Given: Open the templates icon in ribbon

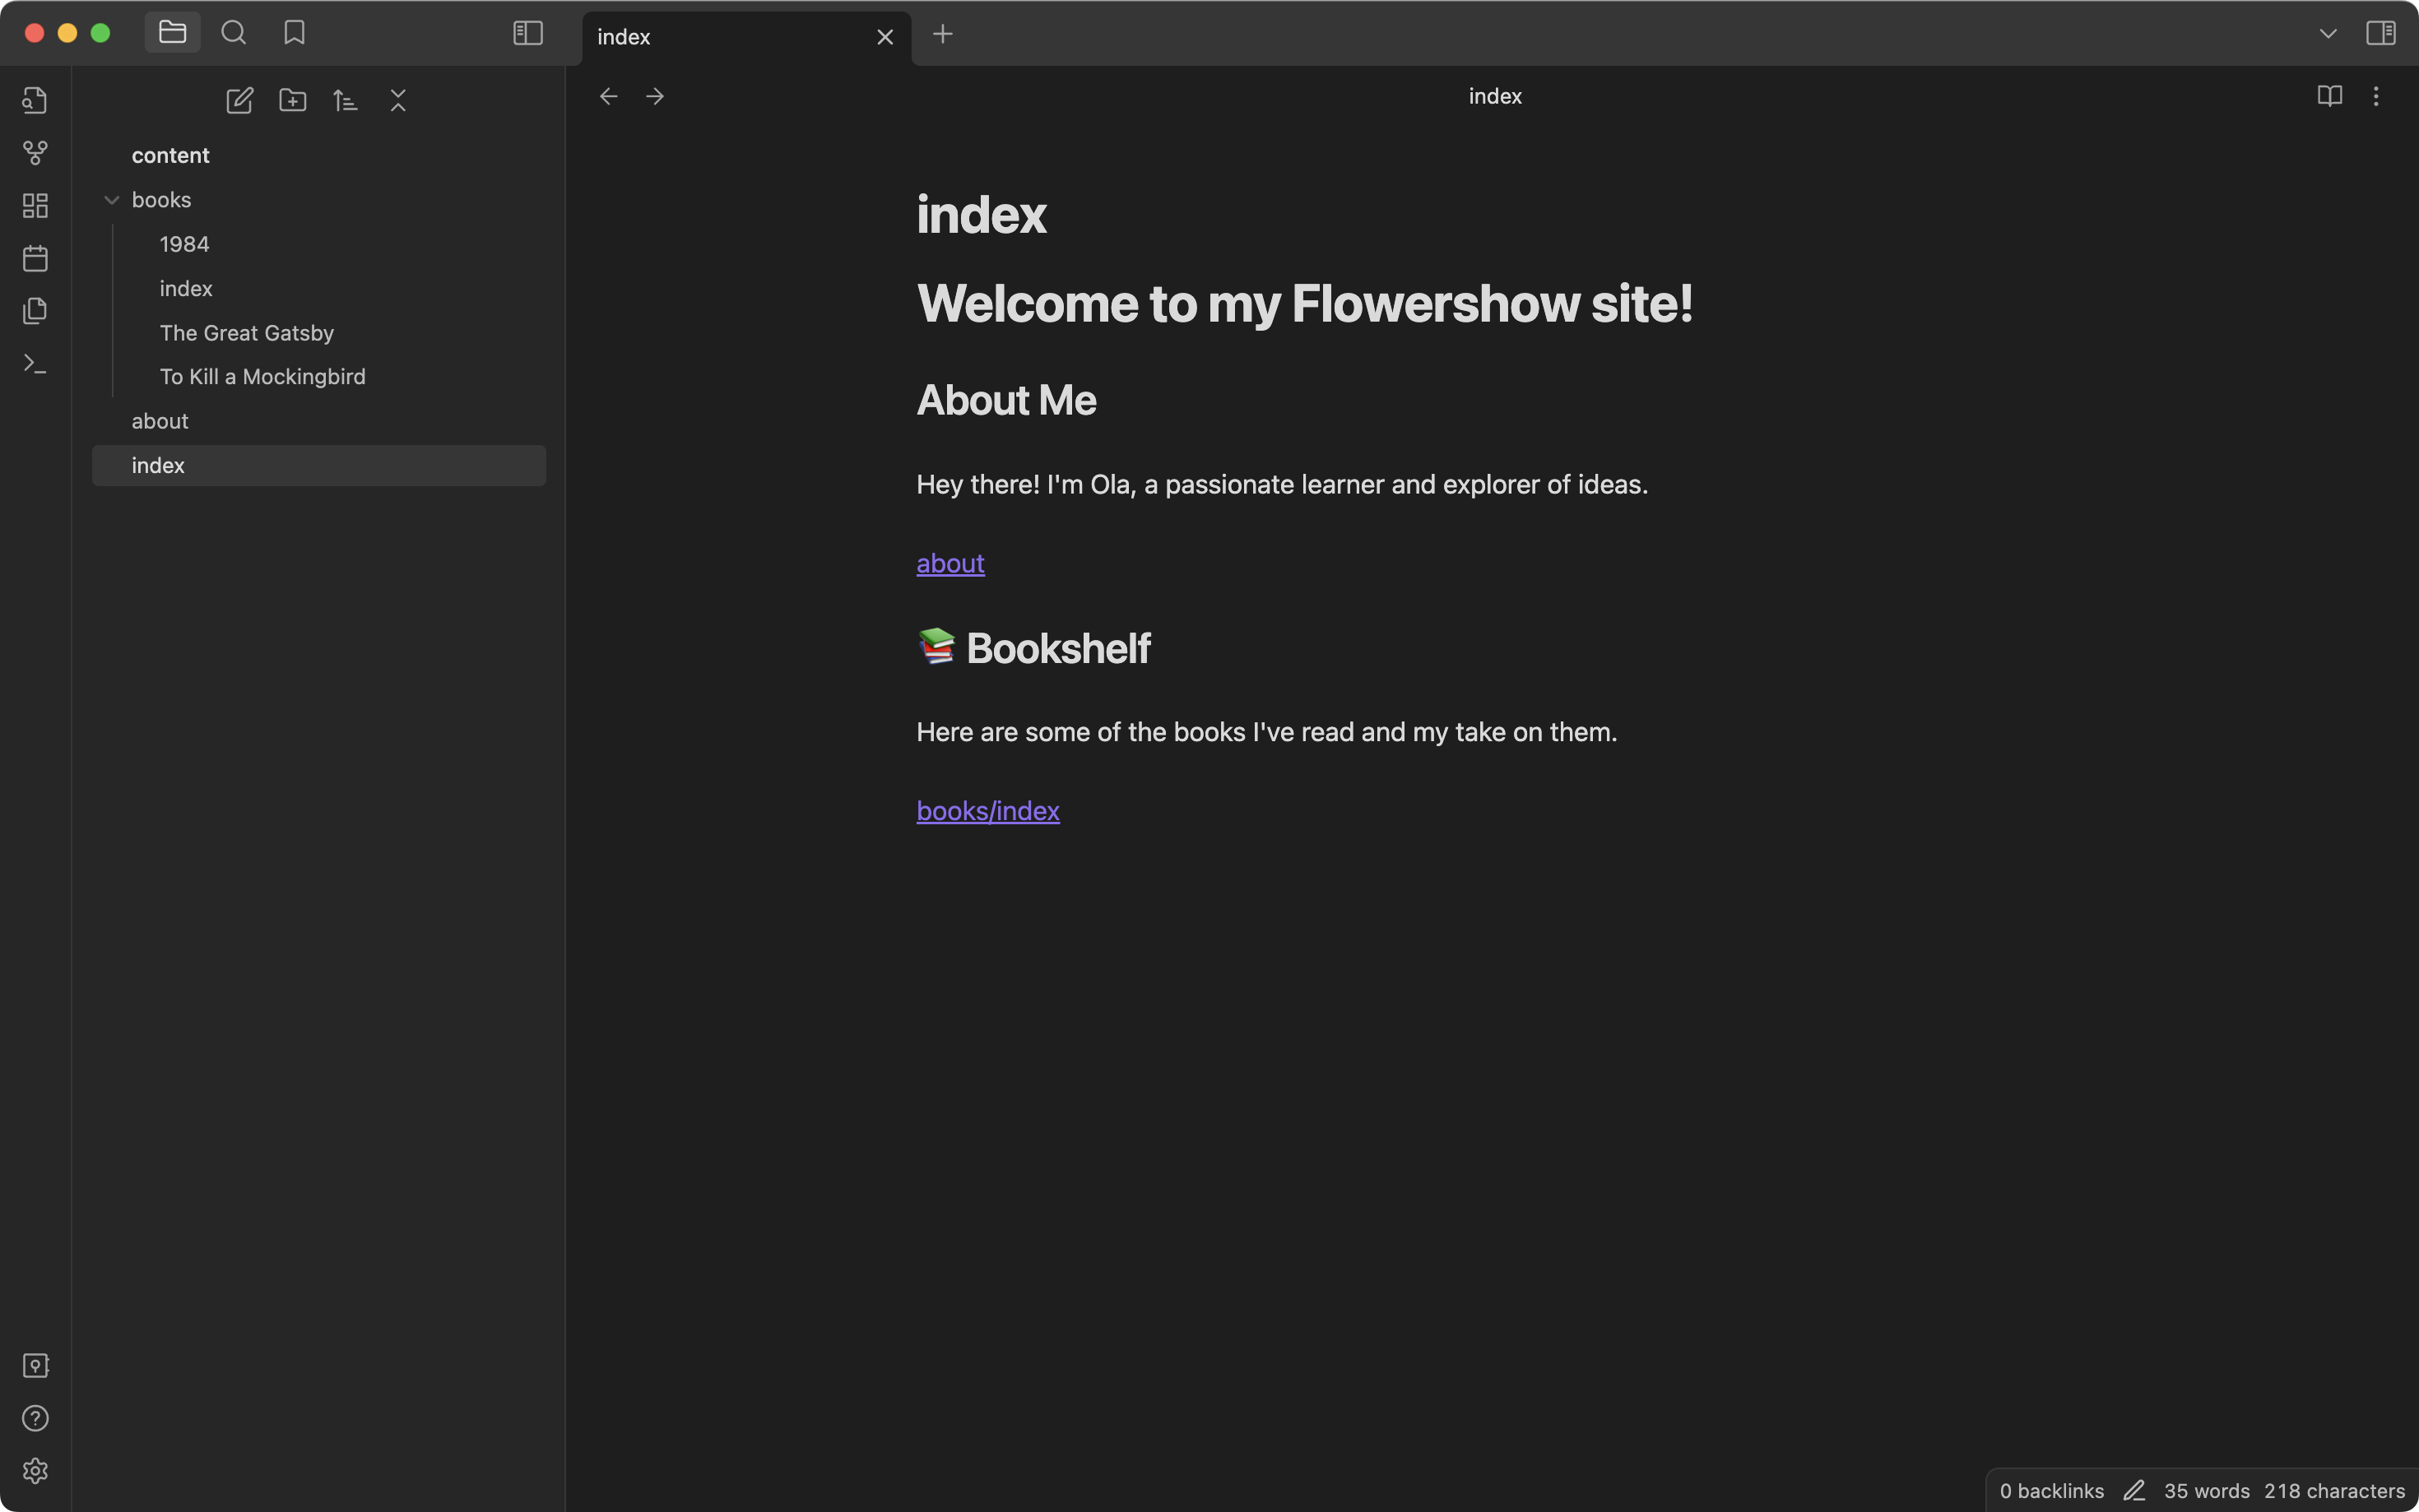Looking at the screenshot, I should pyautogui.click(x=35, y=311).
